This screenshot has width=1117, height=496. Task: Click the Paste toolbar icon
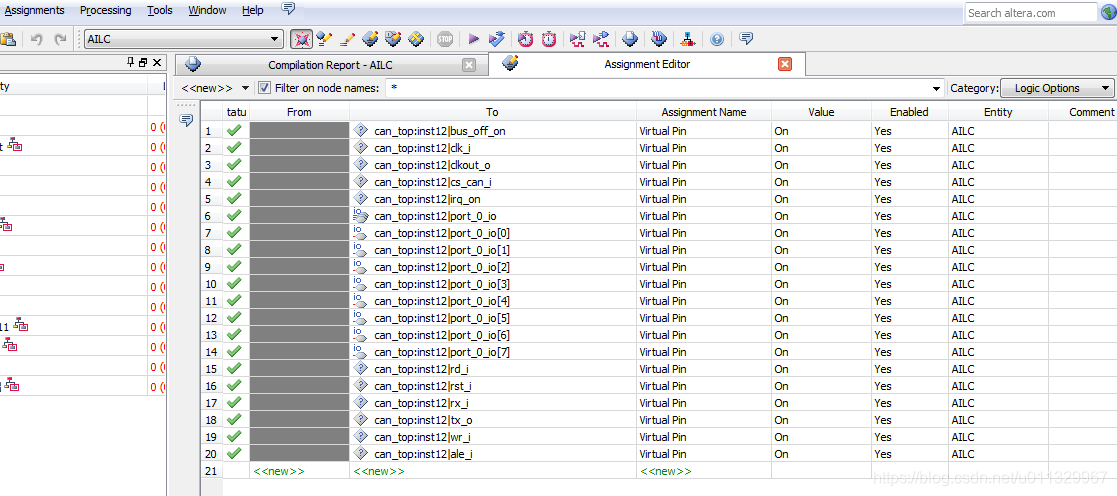(x=7, y=39)
